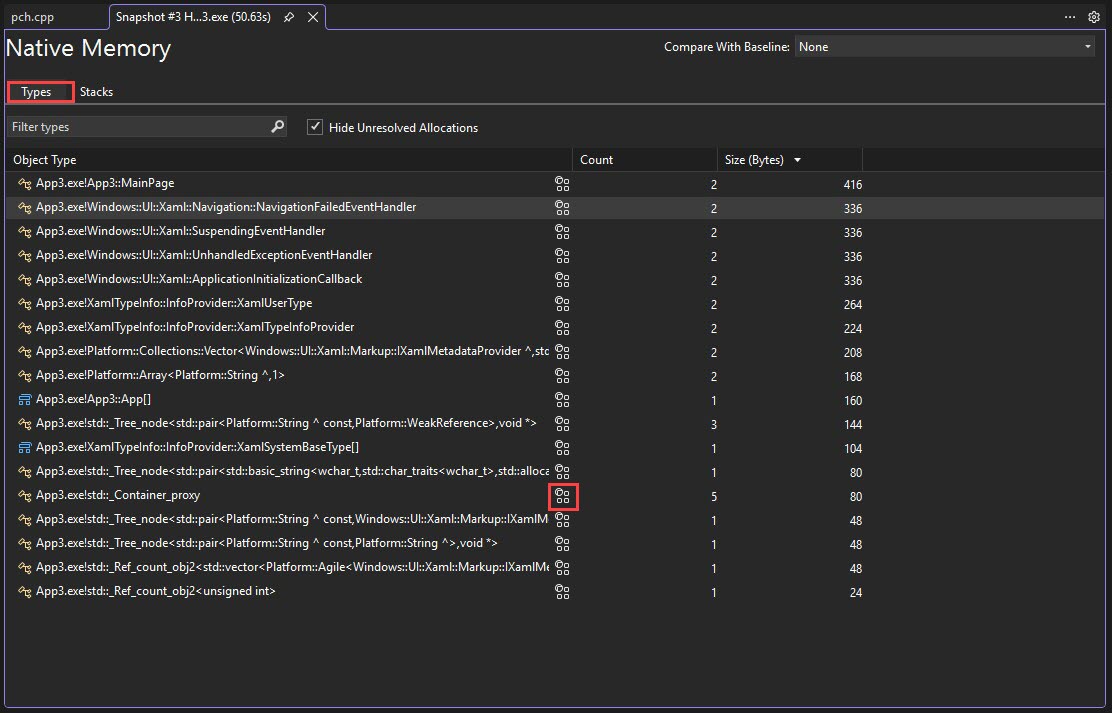Sort by the Object Type column header

click(x=44, y=159)
